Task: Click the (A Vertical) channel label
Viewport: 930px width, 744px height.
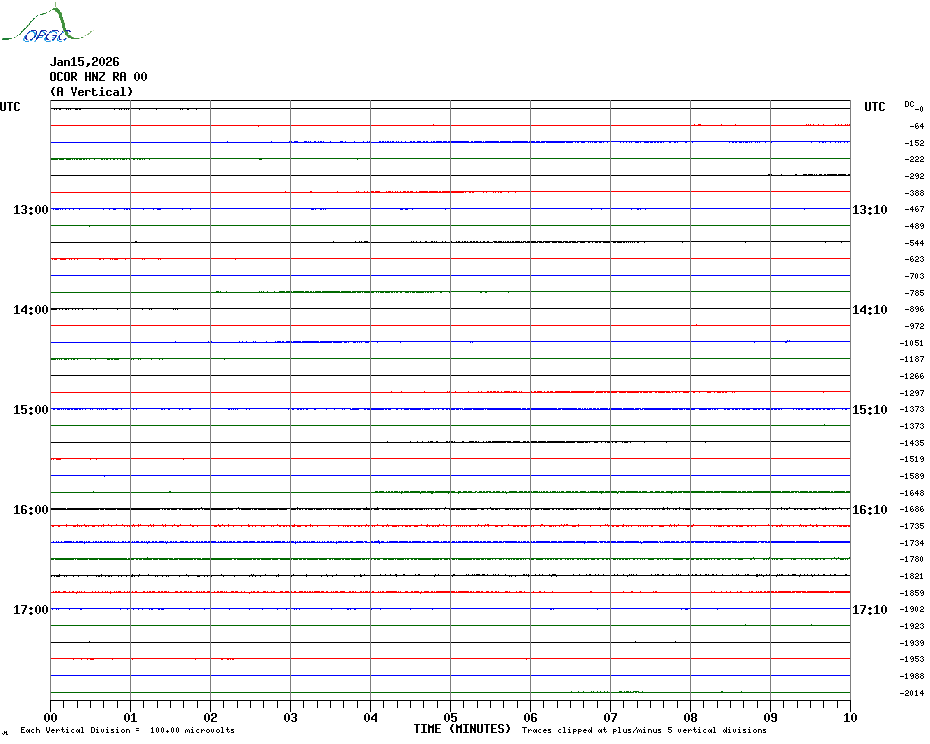Action: (91, 92)
